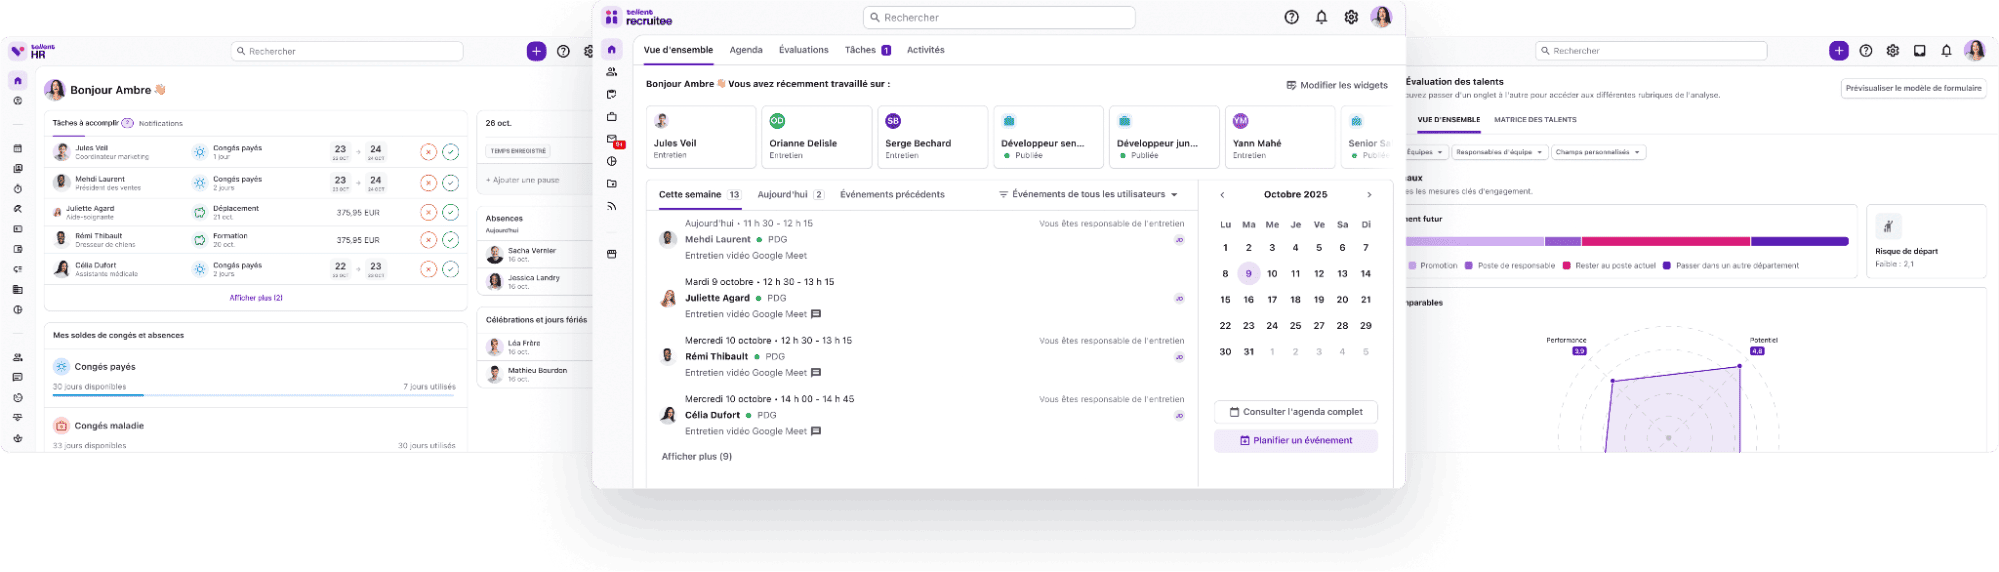The image size is (1999, 572).
Task: Click the note icon beside Juliette Agard's interview
Action: point(816,314)
